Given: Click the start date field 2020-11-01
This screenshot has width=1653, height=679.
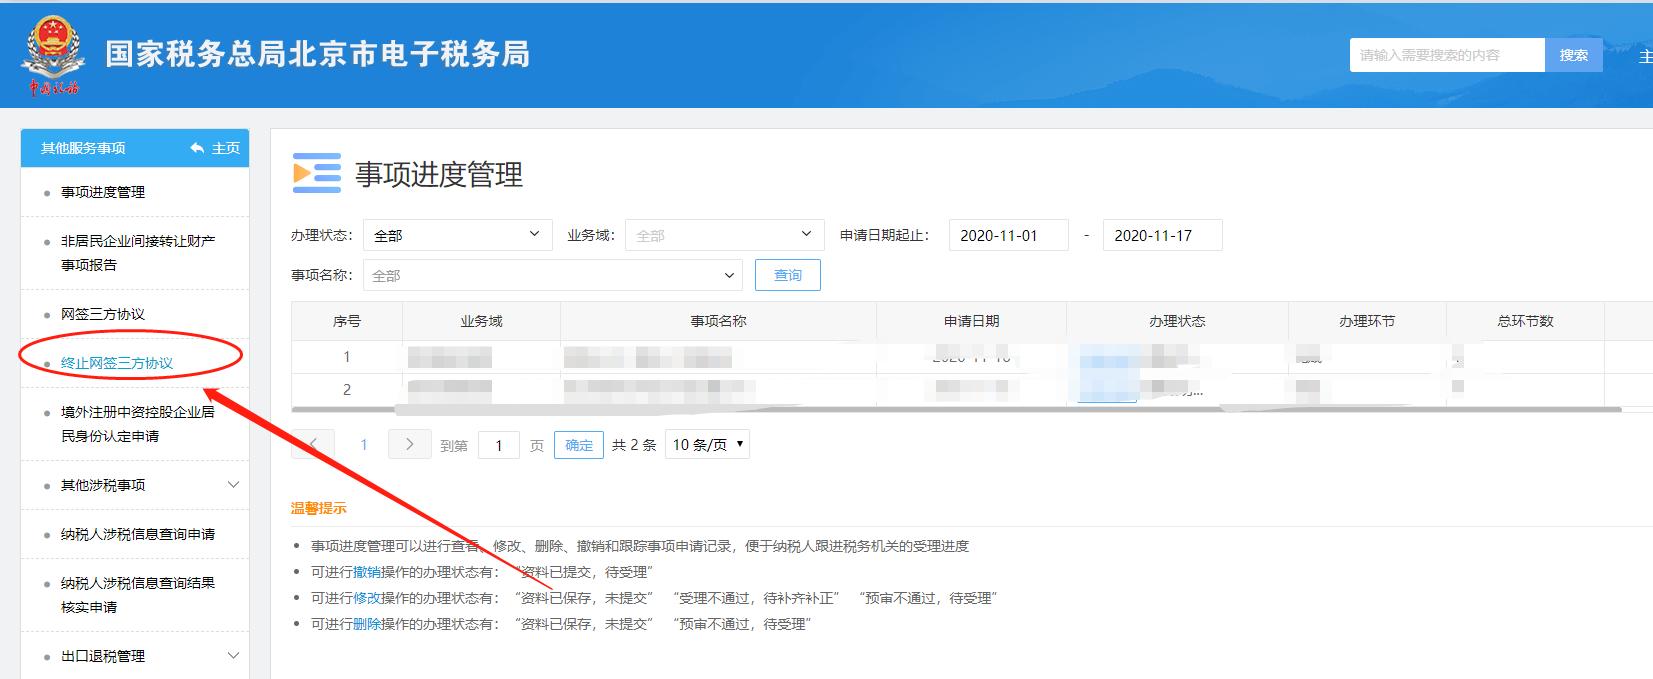Looking at the screenshot, I should [1008, 235].
